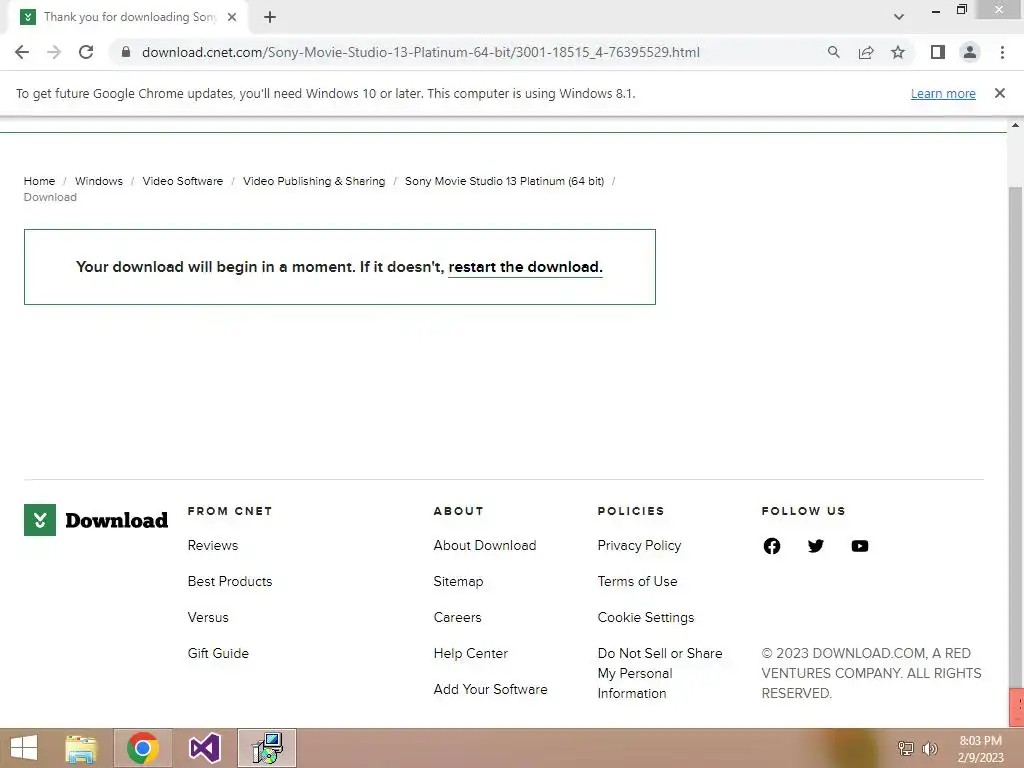Open the zoom magnifier in address bar
The height and width of the screenshot is (768, 1024).
click(x=833, y=52)
